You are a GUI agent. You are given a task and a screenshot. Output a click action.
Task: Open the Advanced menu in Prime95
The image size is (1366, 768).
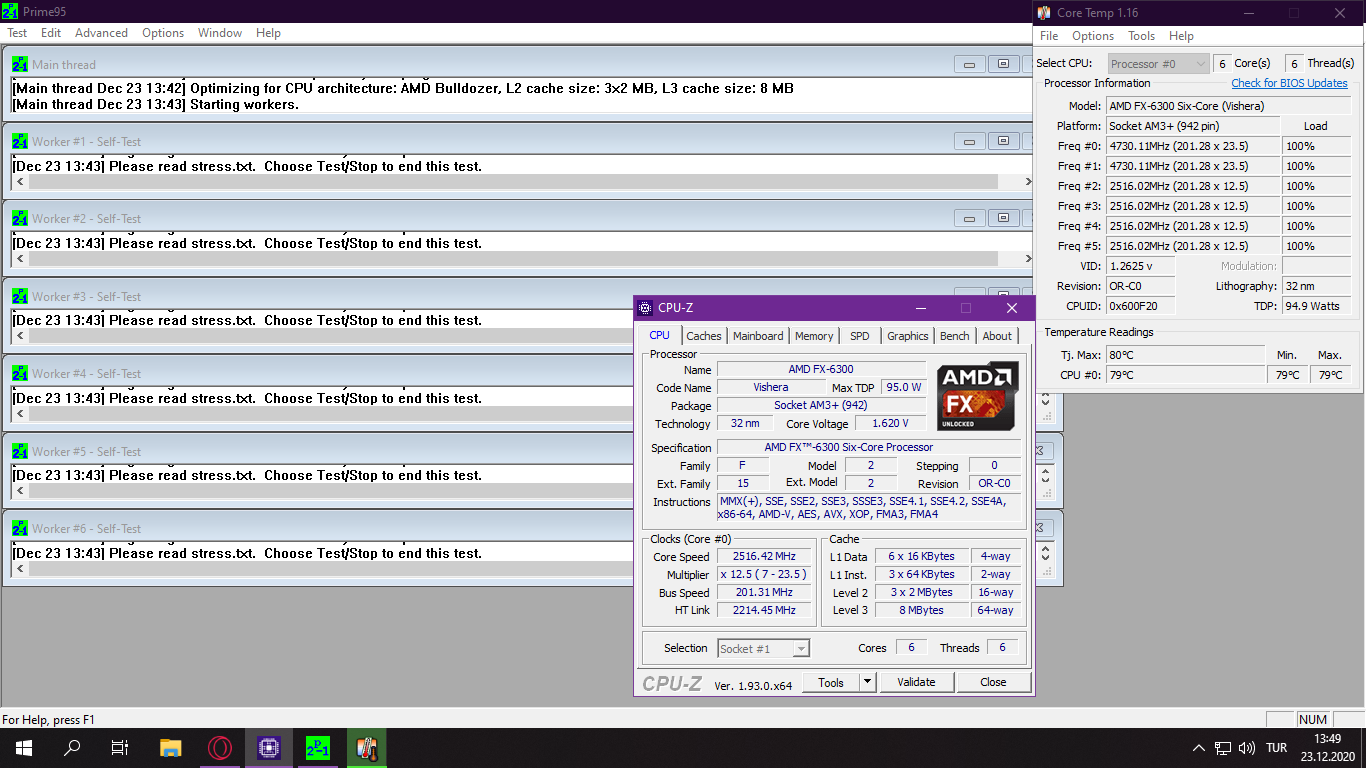pyautogui.click(x=102, y=33)
